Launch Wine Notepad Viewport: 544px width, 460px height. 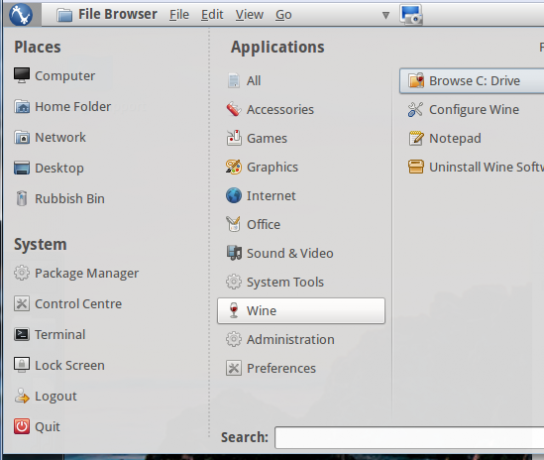click(472, 138)
